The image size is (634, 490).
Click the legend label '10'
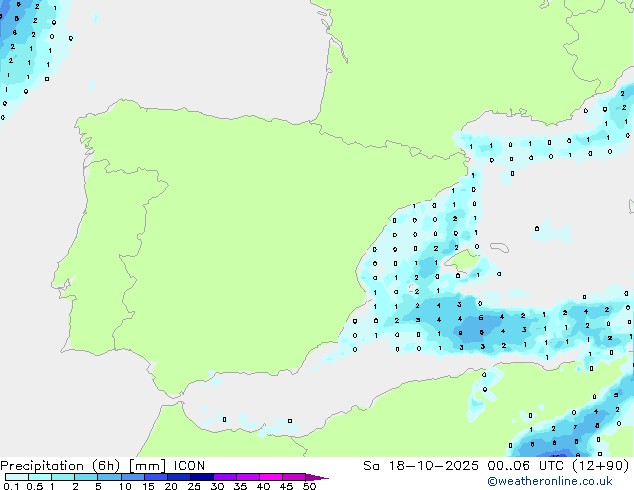tap(125, 486)
